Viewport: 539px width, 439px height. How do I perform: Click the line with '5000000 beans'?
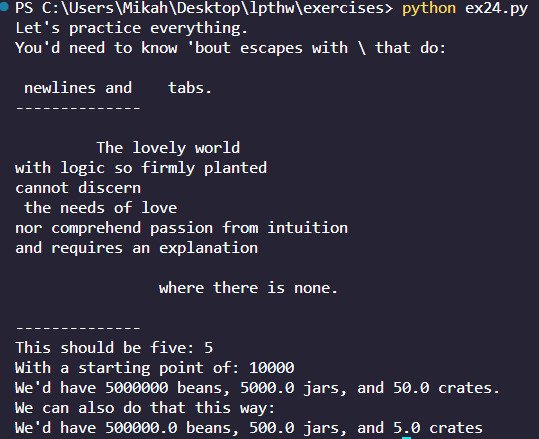click(257, 388)
